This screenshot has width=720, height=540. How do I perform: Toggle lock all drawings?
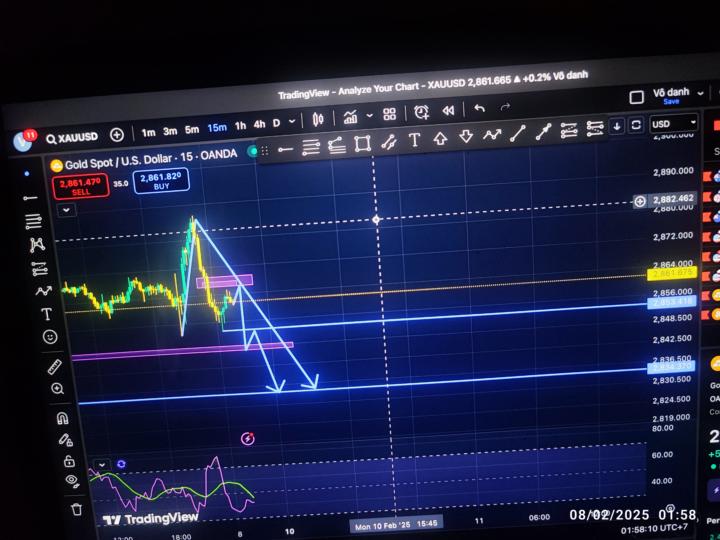pos(69,461)
